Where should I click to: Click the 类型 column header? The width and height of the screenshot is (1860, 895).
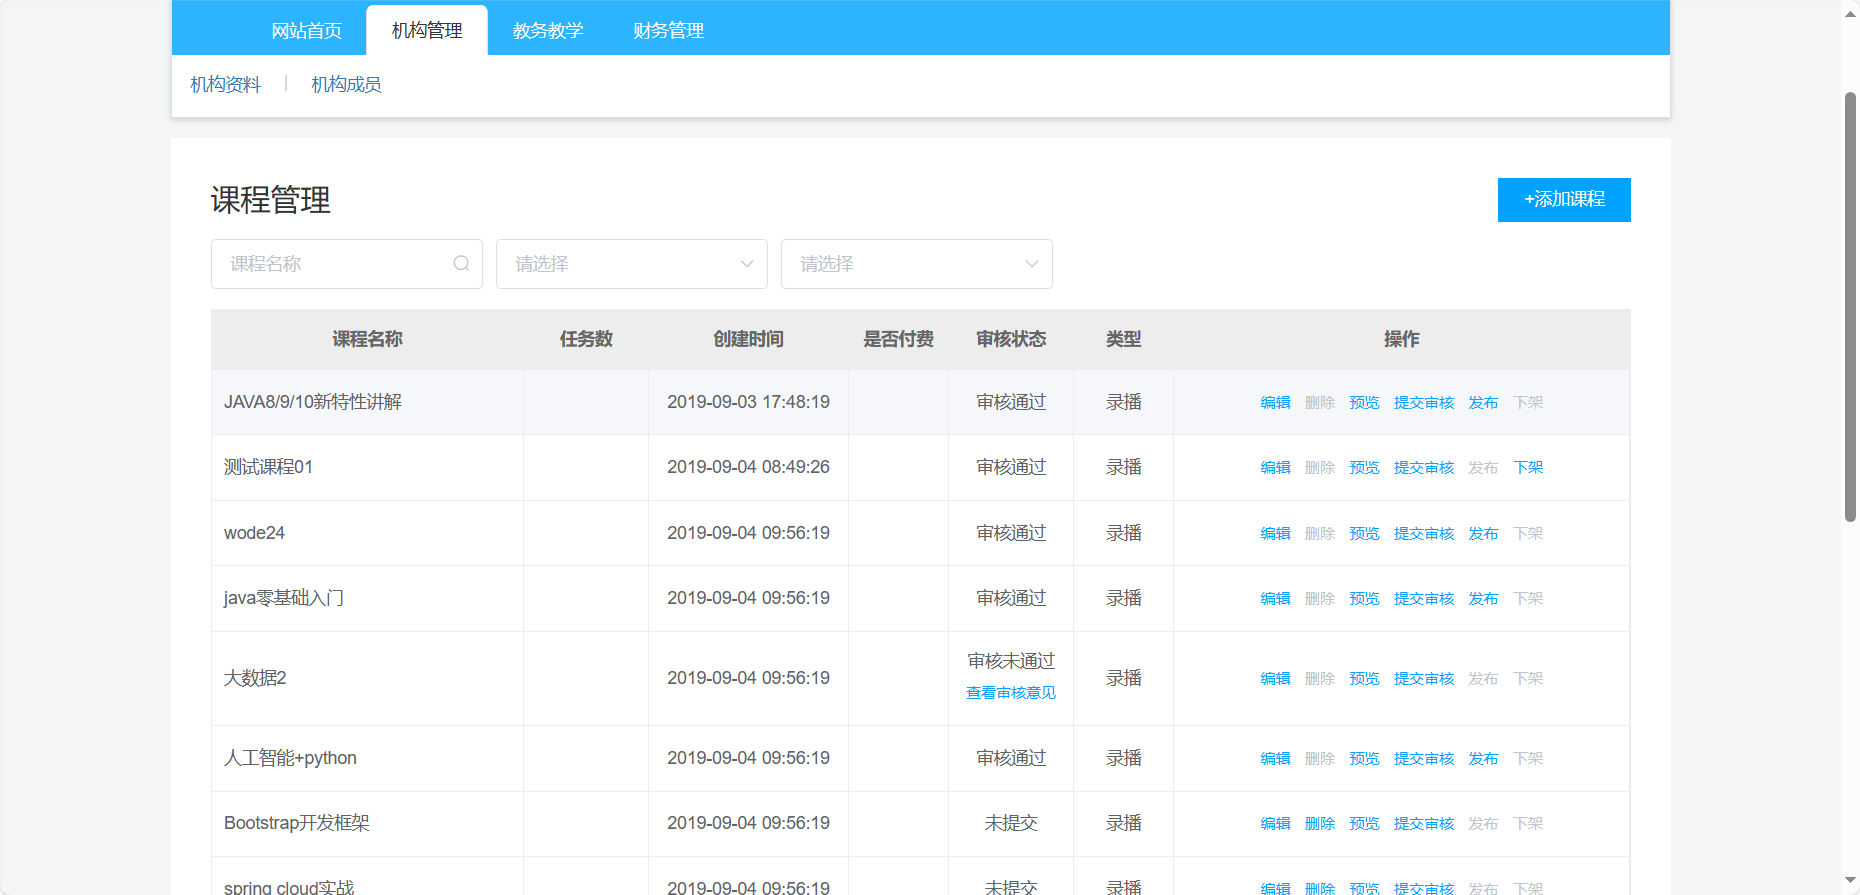[x=1123, y=339]
